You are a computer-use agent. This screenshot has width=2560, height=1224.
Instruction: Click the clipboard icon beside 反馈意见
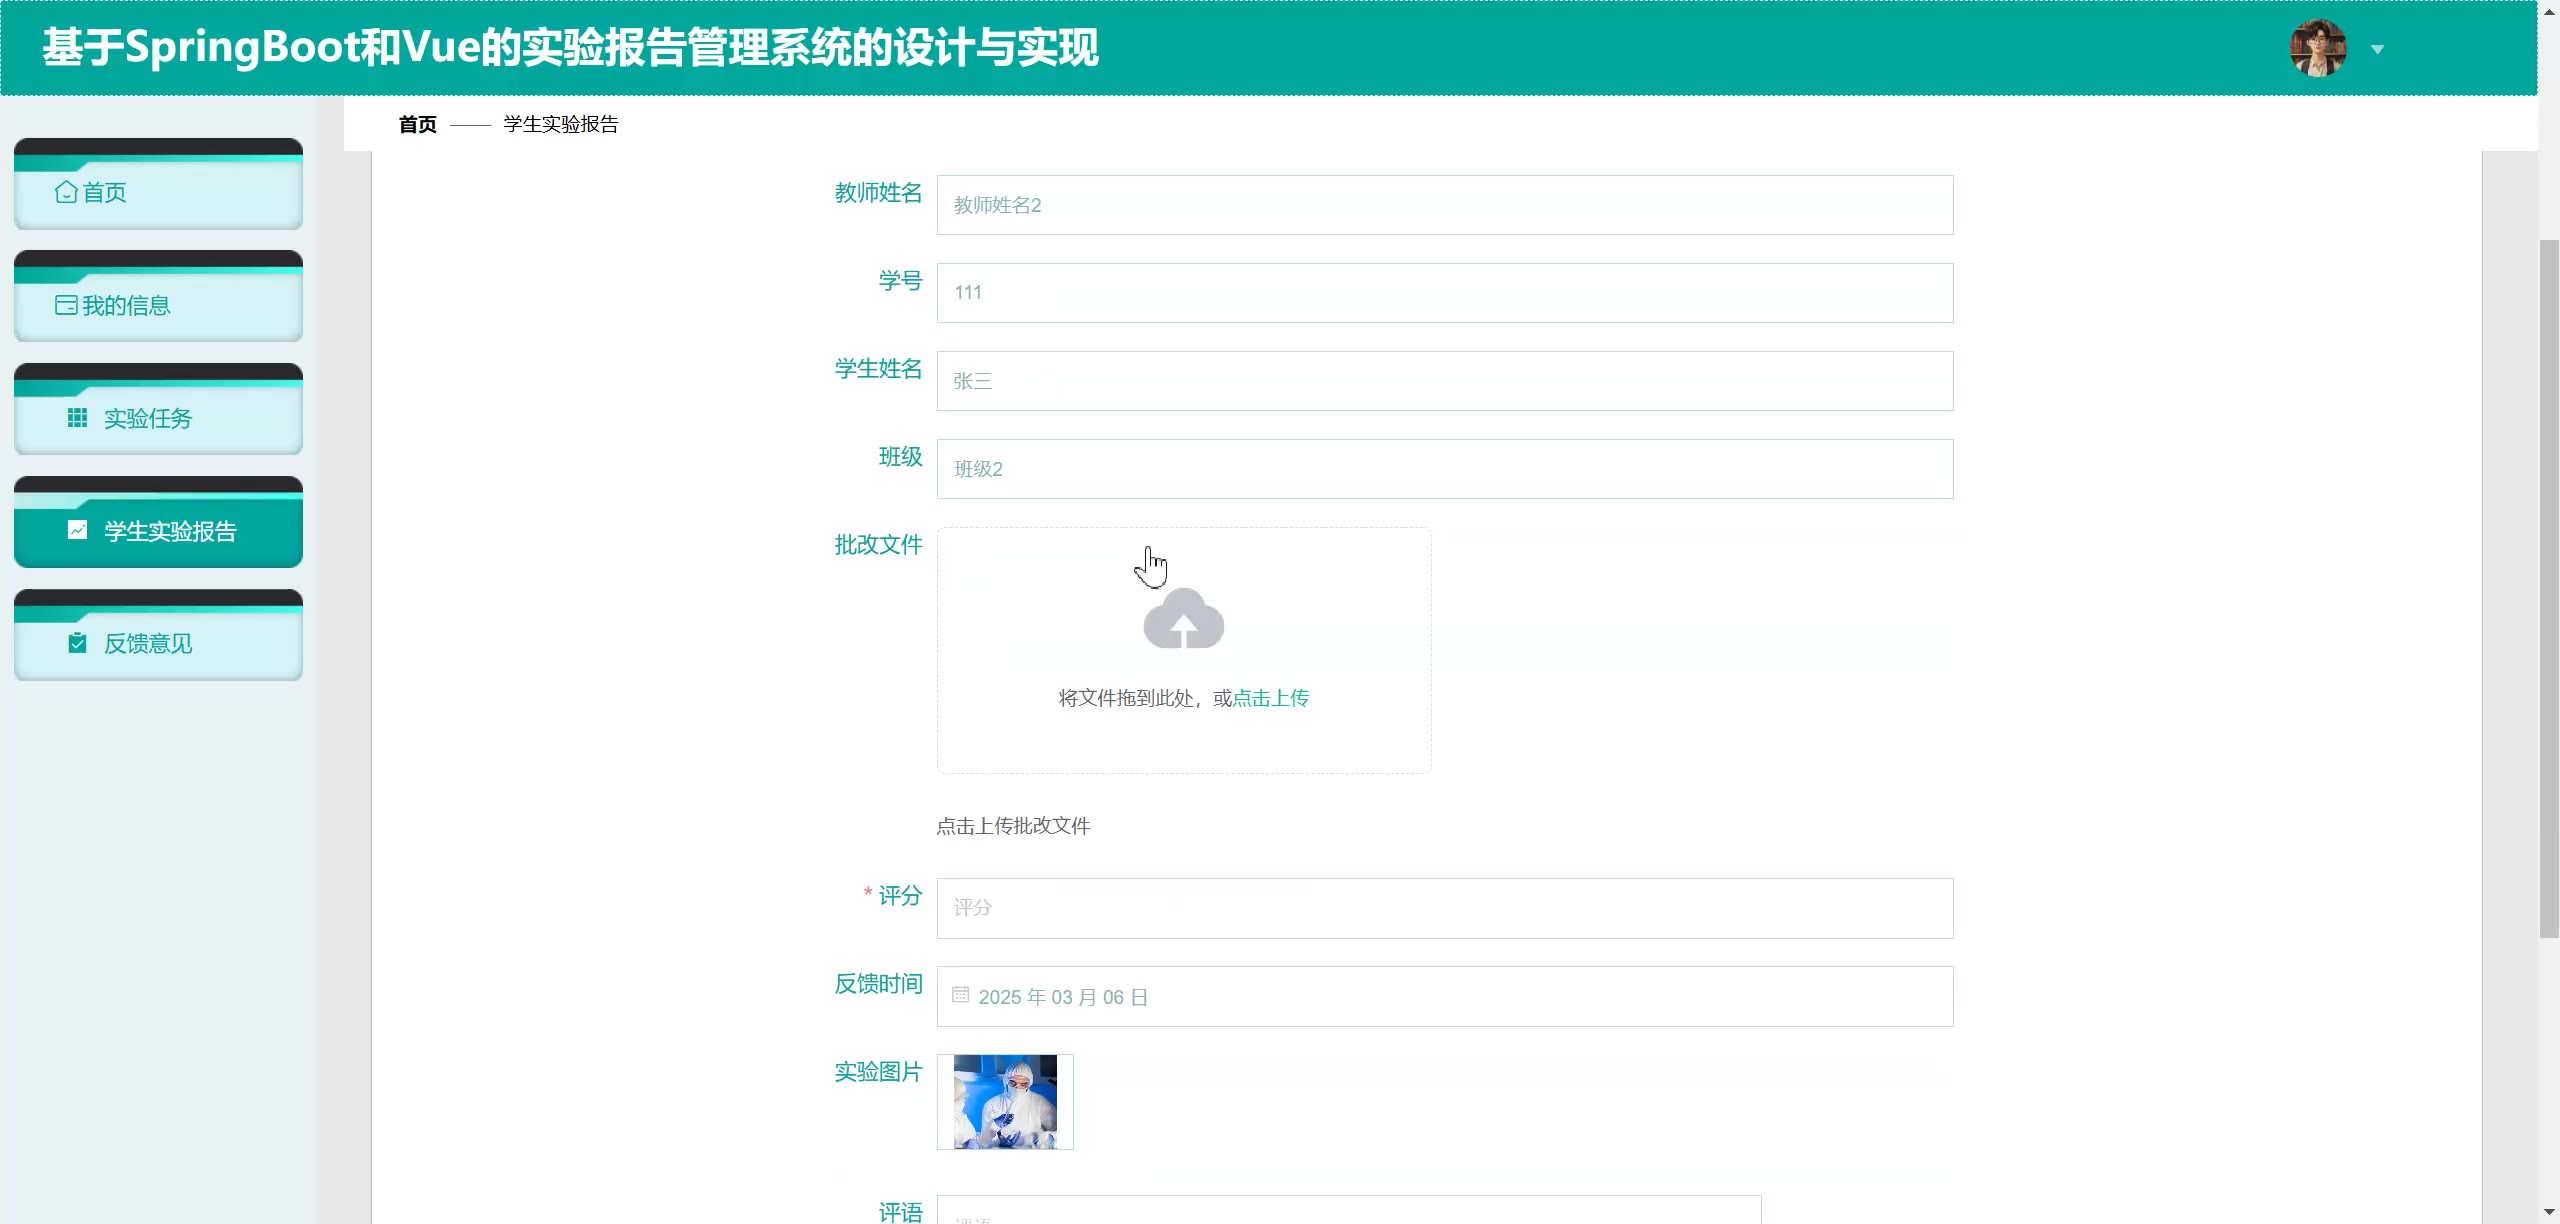(77, 643)
